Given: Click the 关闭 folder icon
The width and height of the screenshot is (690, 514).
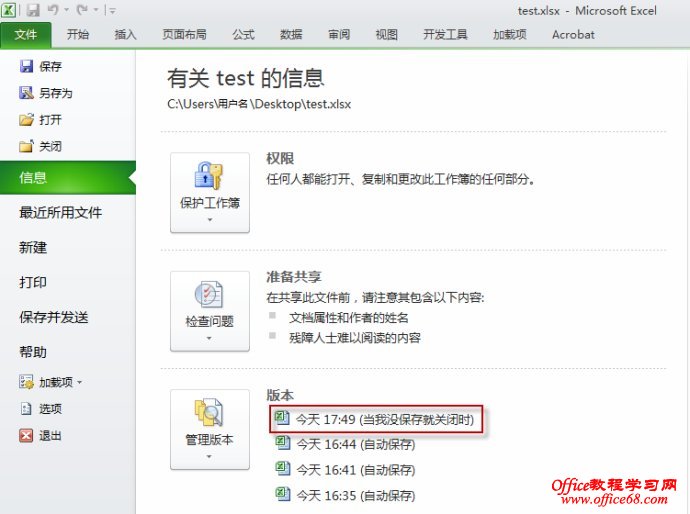Looking at the screenshot, I should click(26, 146).
